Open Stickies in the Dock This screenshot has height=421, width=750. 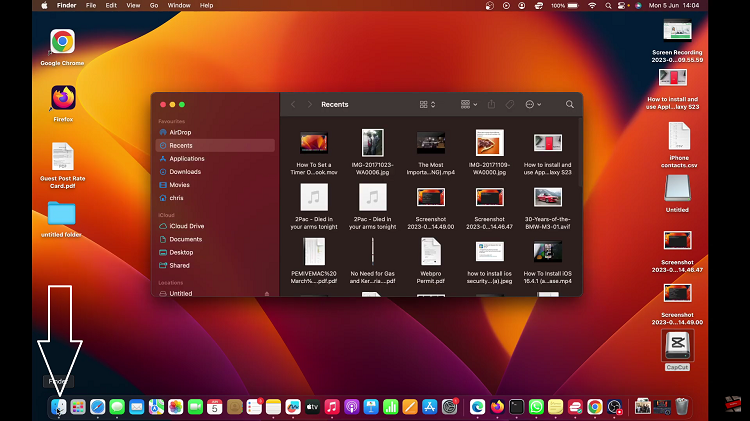[x=555, y=407]
